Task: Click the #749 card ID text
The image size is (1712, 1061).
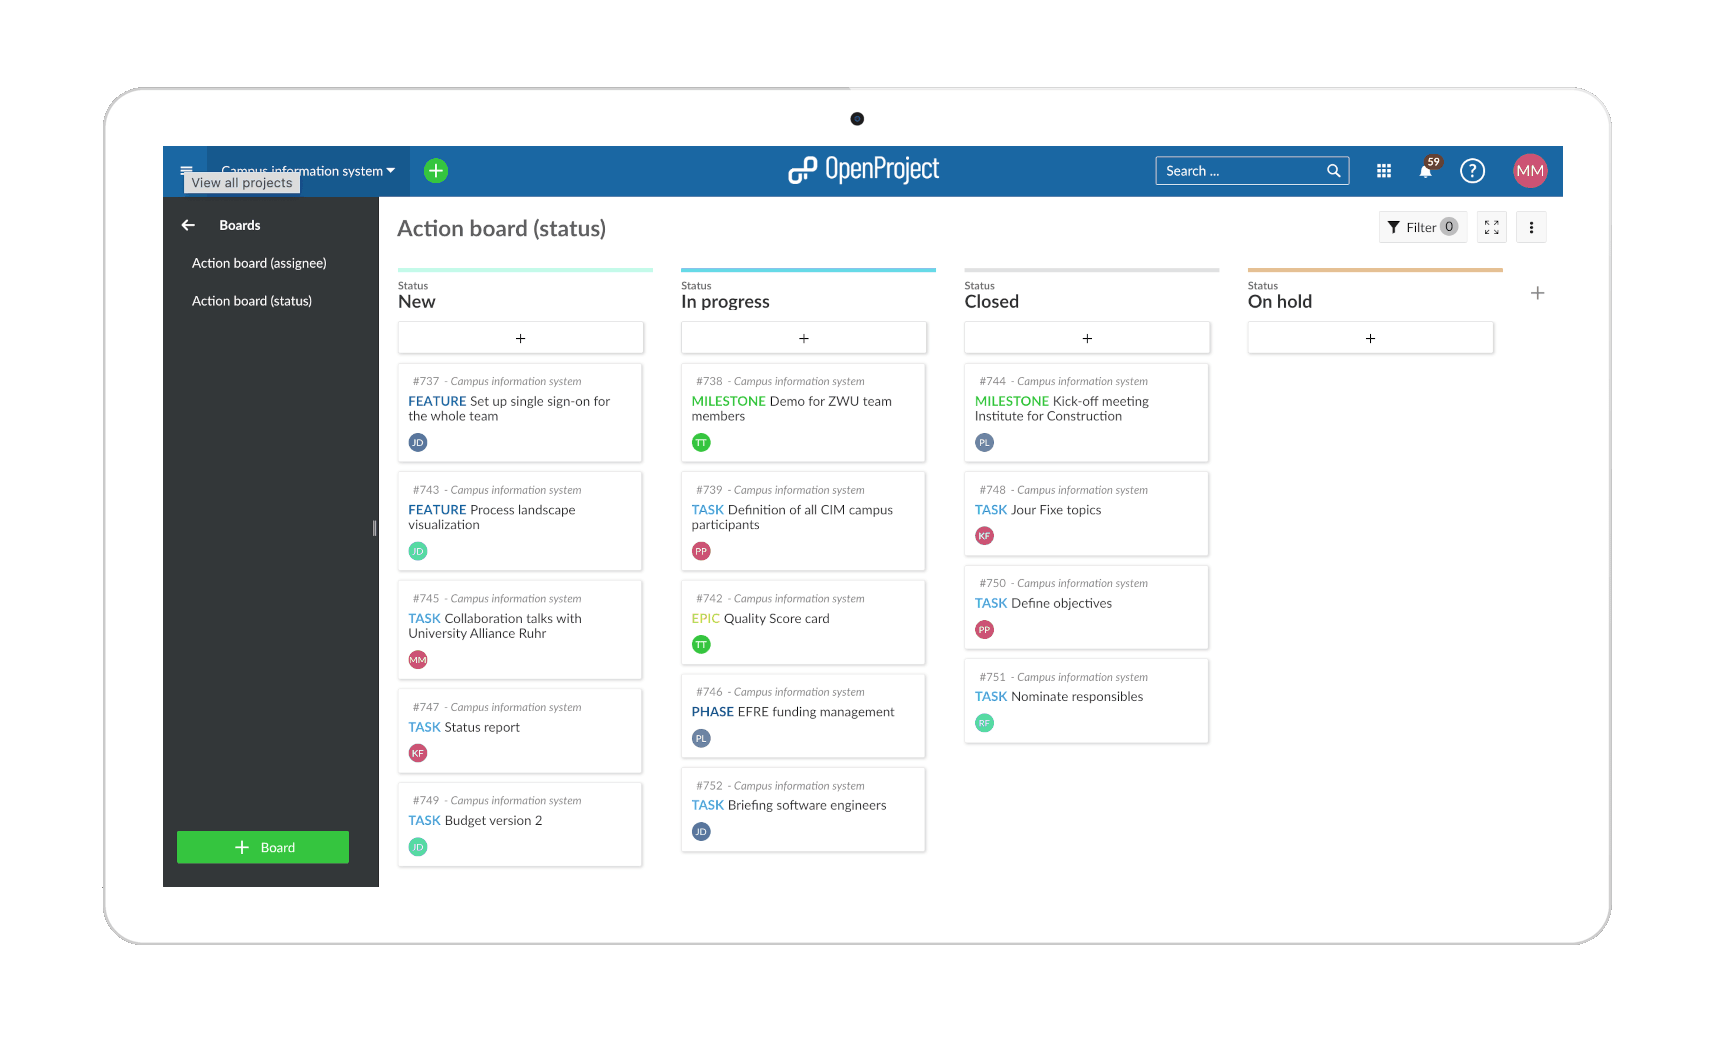Action: click(x=426, y=801)
